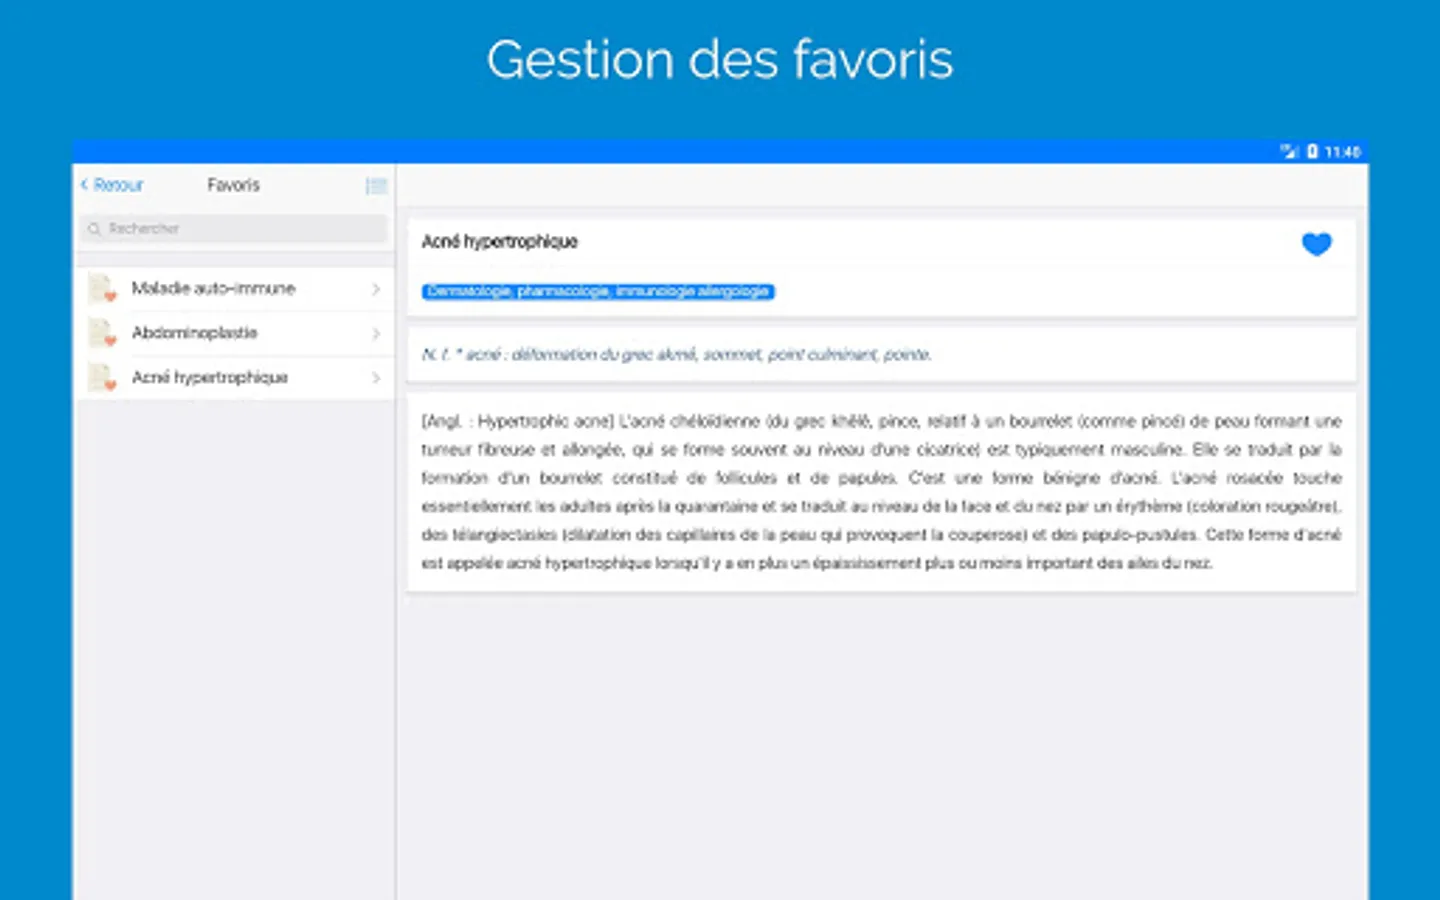Image resolution: width=1440 pixels, height=900 pixels.
Task: Tap the battery icon in the status bar
Action: [x=1312, y=152]
